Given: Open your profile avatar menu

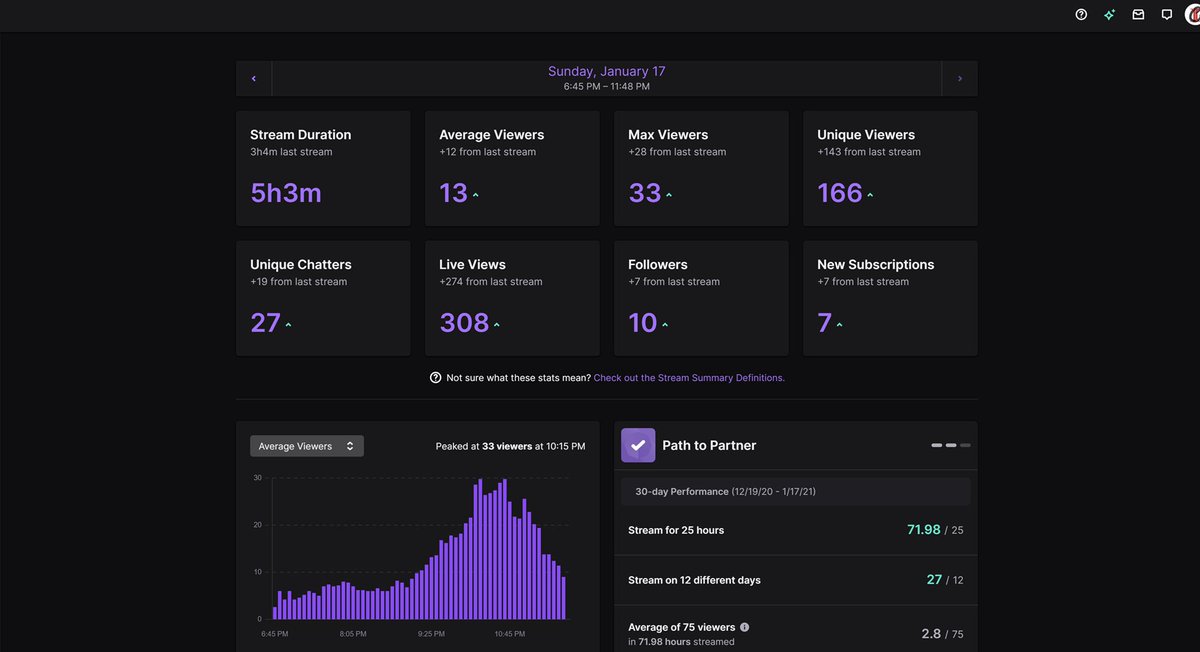Looking at the screenshot, I should (x=1193, y=14).
